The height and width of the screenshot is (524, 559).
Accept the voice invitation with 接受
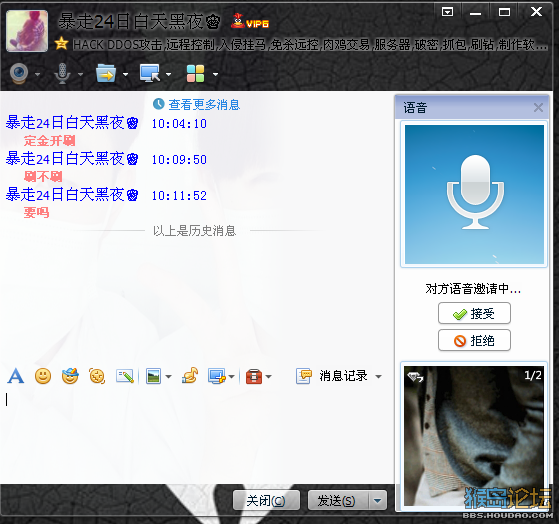pos(474,313)
